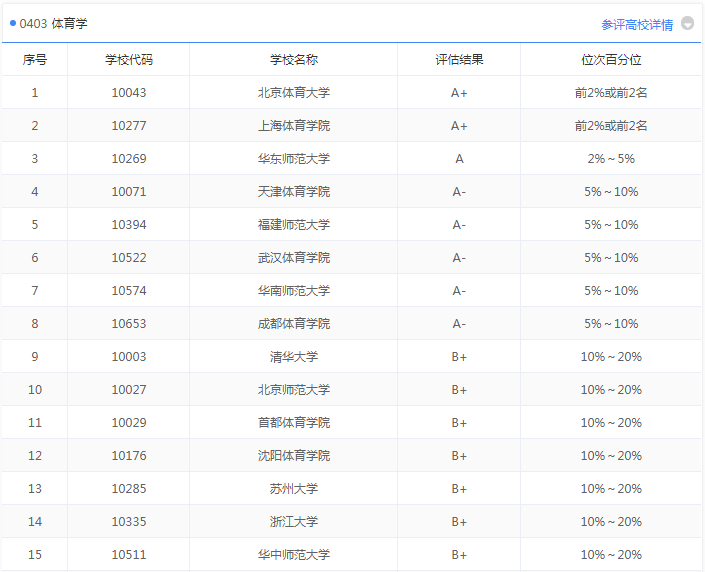Screen dimensions: 705x572
Task: Click 浙江大学 school name cell
Action: (293, 522)
